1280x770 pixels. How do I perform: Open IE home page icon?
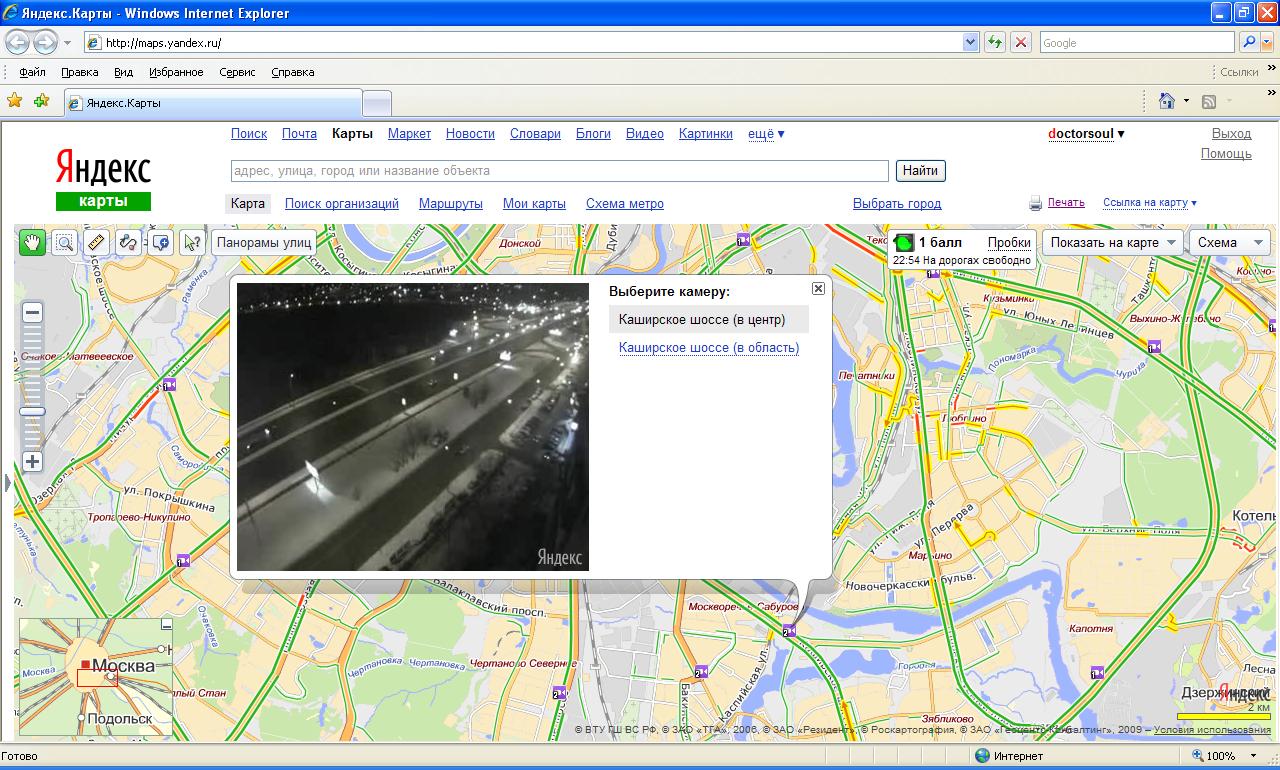point(1166,101)
